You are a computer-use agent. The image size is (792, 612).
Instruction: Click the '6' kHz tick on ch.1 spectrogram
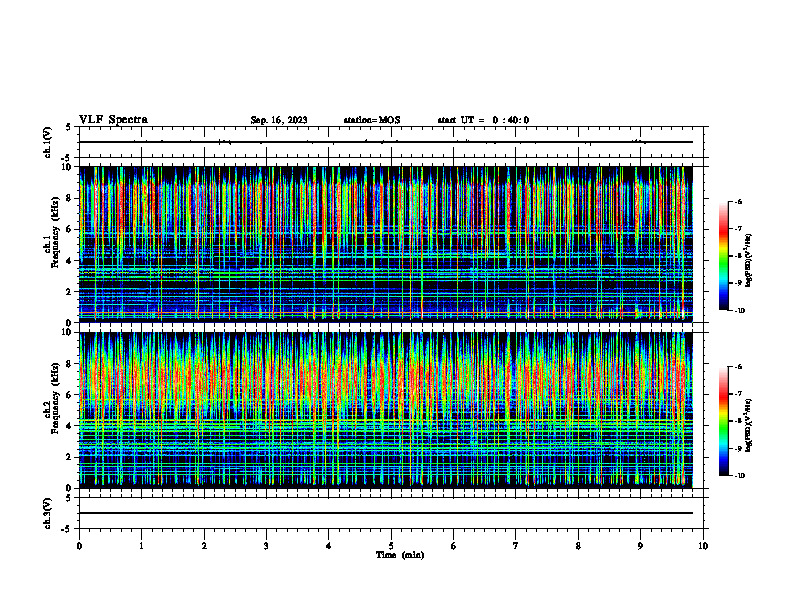[x=69, y=229]
